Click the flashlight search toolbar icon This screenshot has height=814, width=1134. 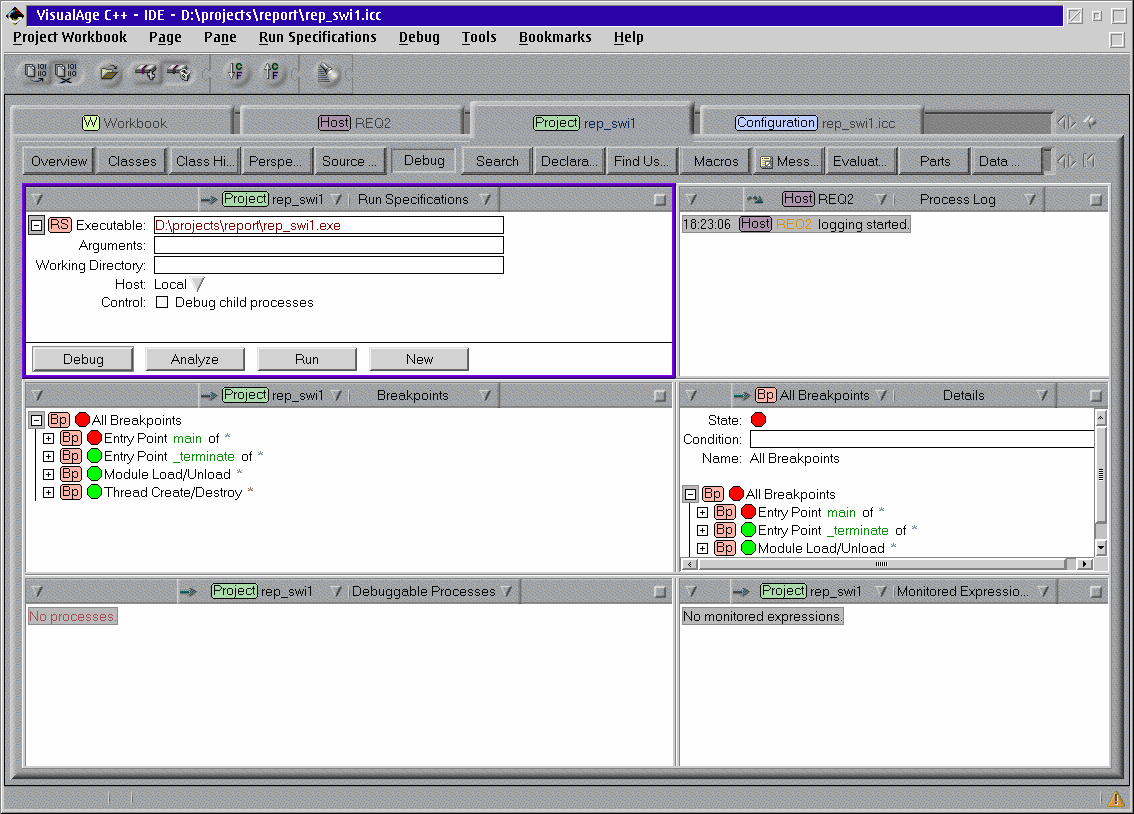[x=327, y=72]
